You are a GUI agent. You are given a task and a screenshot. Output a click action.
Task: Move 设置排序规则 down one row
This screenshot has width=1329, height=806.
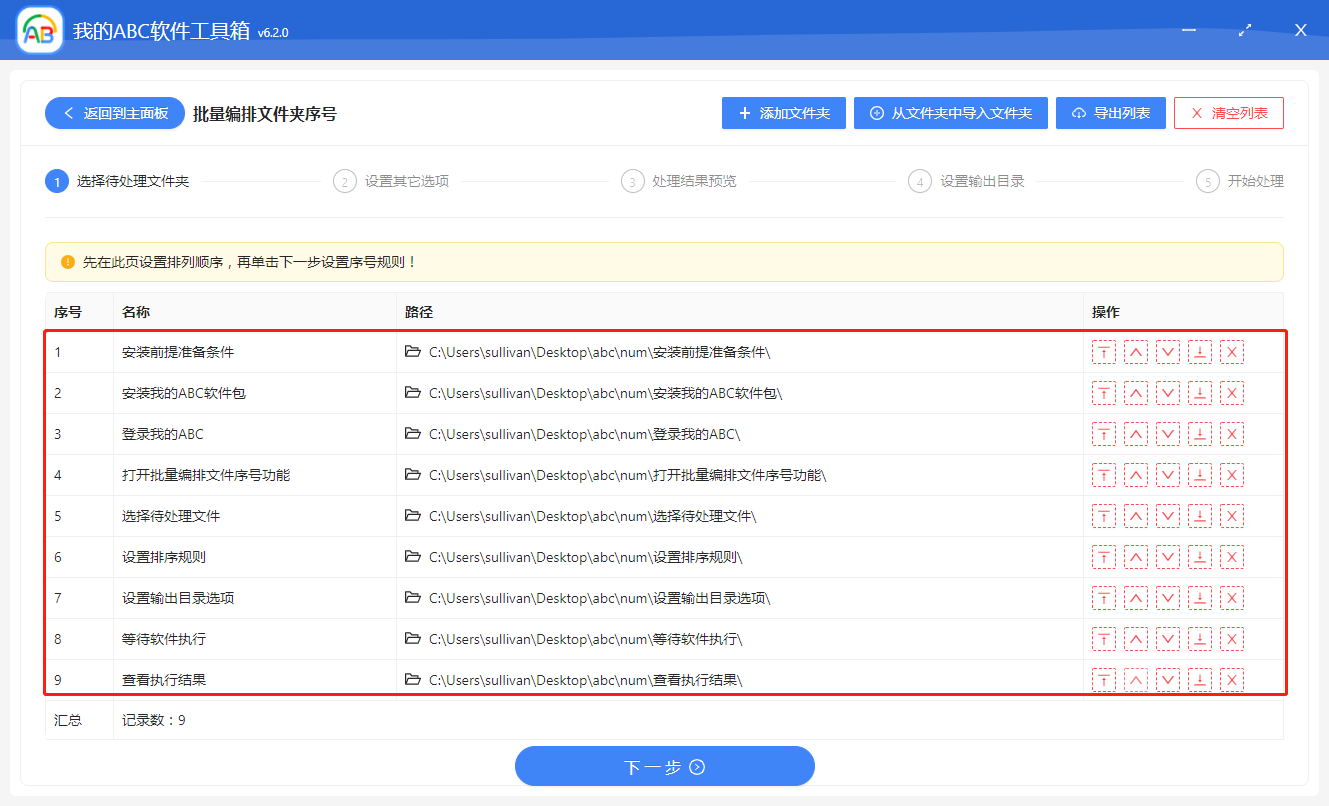tap(1168, 557)
